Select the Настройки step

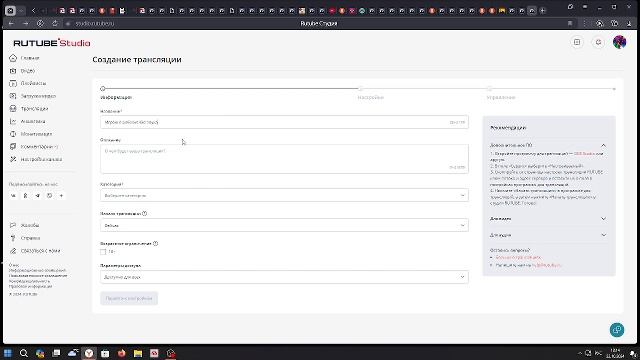(371, 98)
